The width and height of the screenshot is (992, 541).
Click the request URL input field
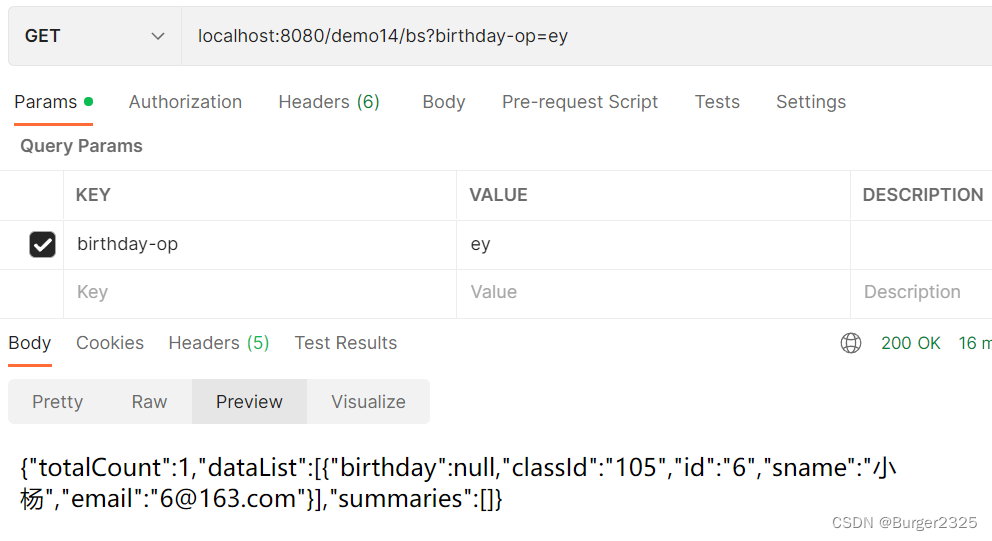(x=586, y=36)
